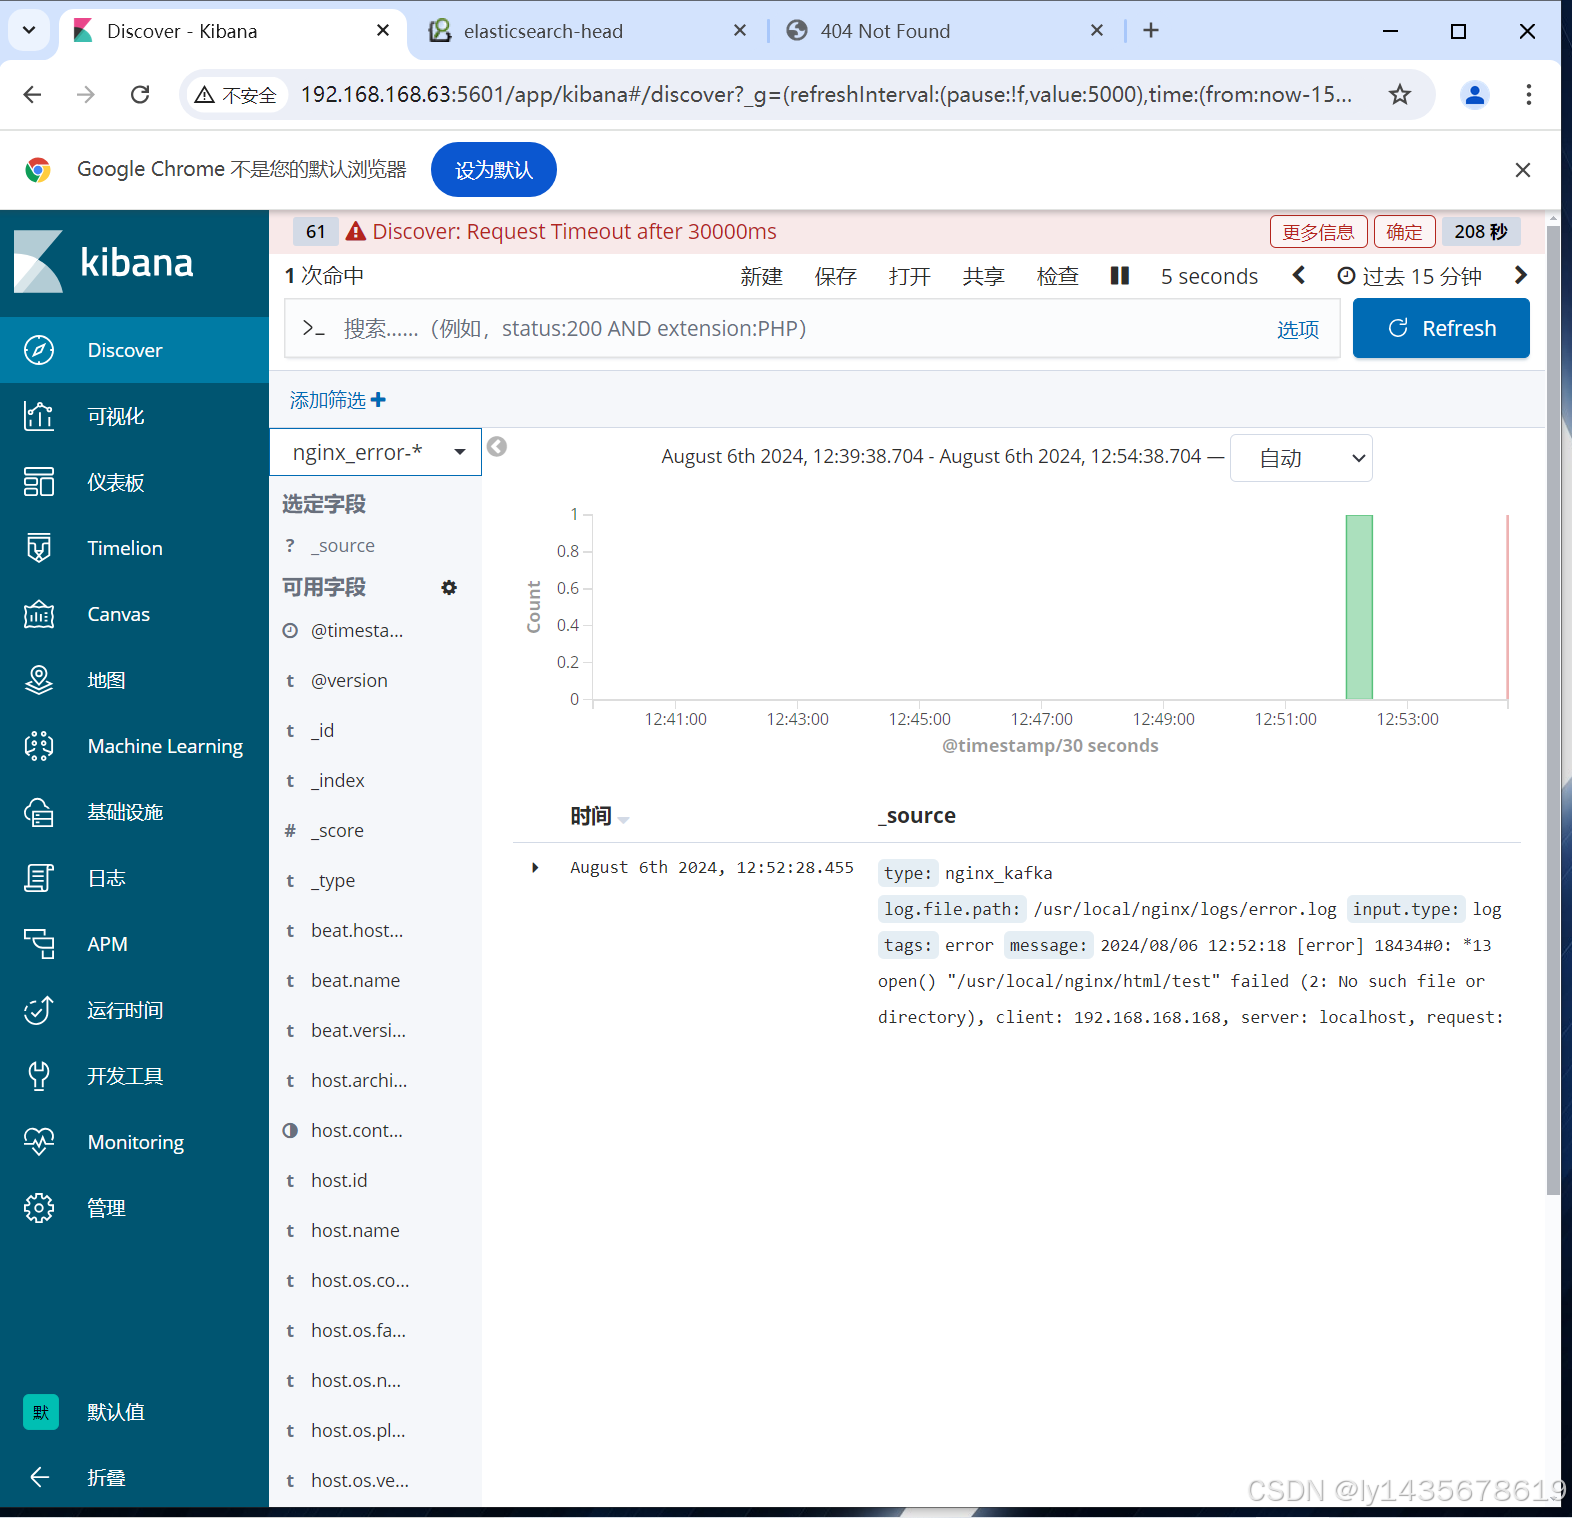Viewport: 1572px width, 1518px height.
Task: Collapse field list with circular arrow
Action: 497,447
